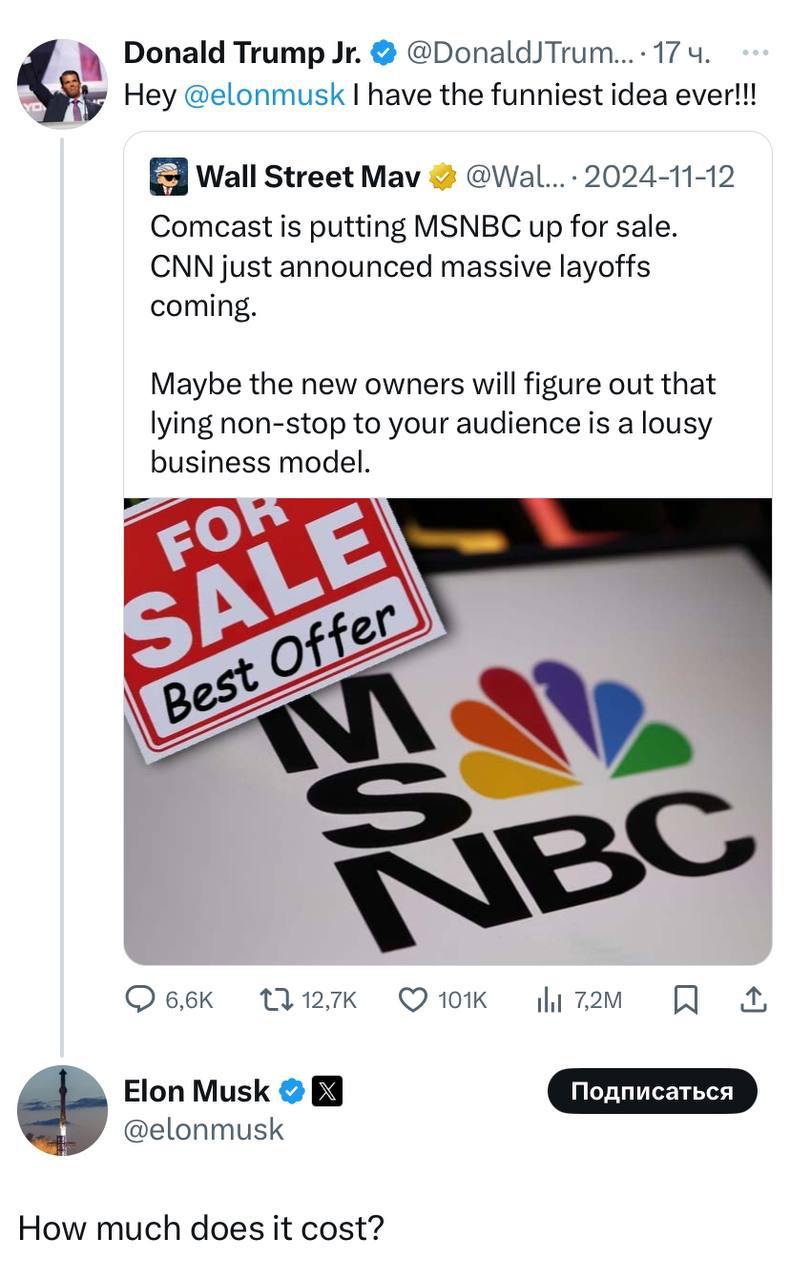Open the @elonmusk mention link
This screenshot has height=1280, width=790.
pyautogui.click(x=265, y=95)
